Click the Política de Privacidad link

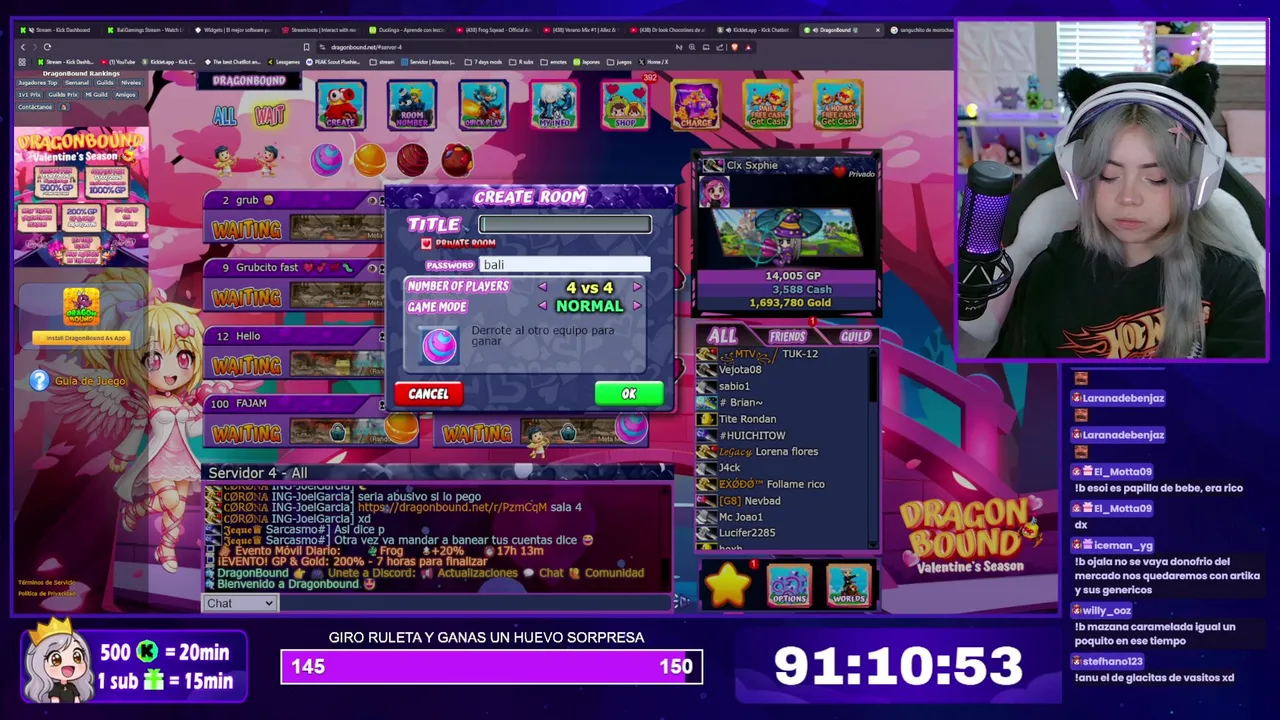point(46,593)
